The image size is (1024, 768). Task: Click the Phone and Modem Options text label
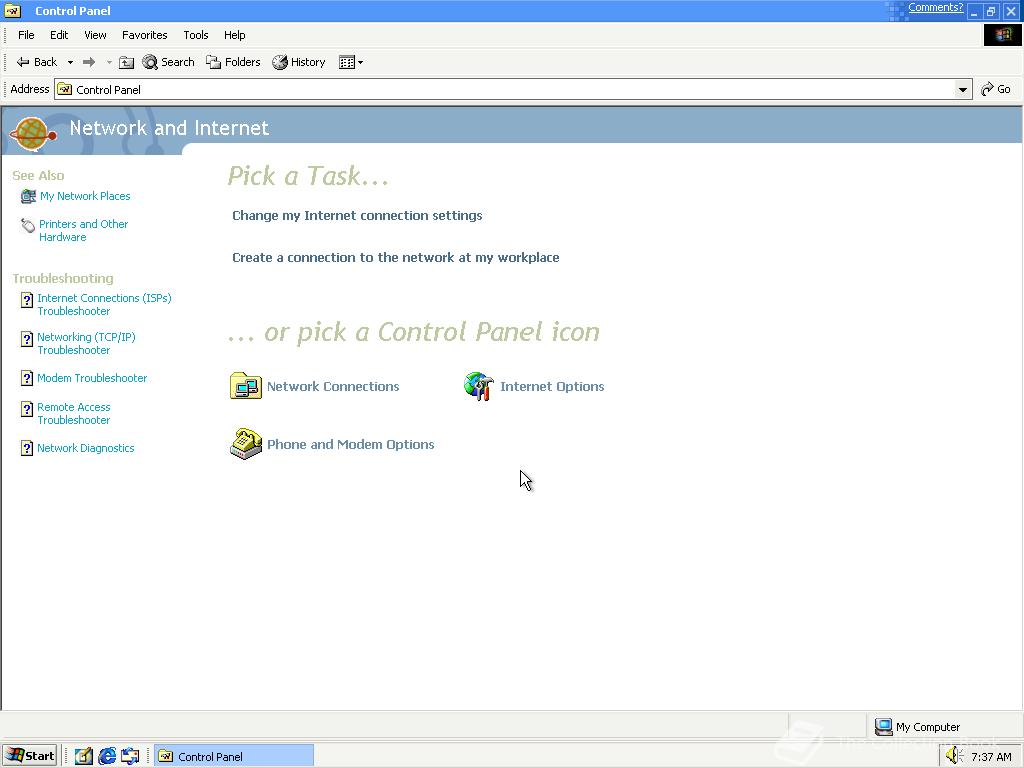tap(351, 444)
